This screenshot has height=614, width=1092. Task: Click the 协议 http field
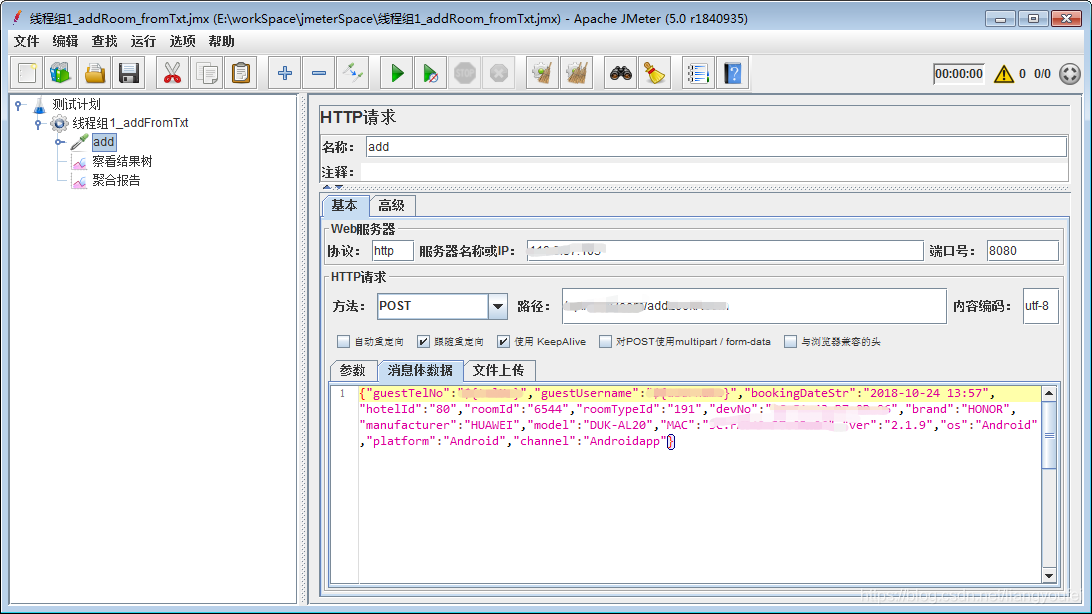pyautogui.click(x=393, y=251)
